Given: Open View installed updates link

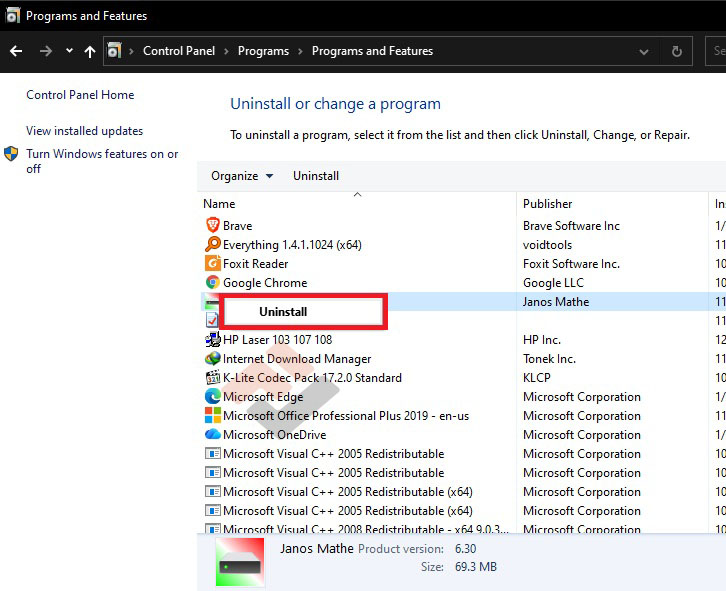Looking at the screenshot, I should coord(84,131).
